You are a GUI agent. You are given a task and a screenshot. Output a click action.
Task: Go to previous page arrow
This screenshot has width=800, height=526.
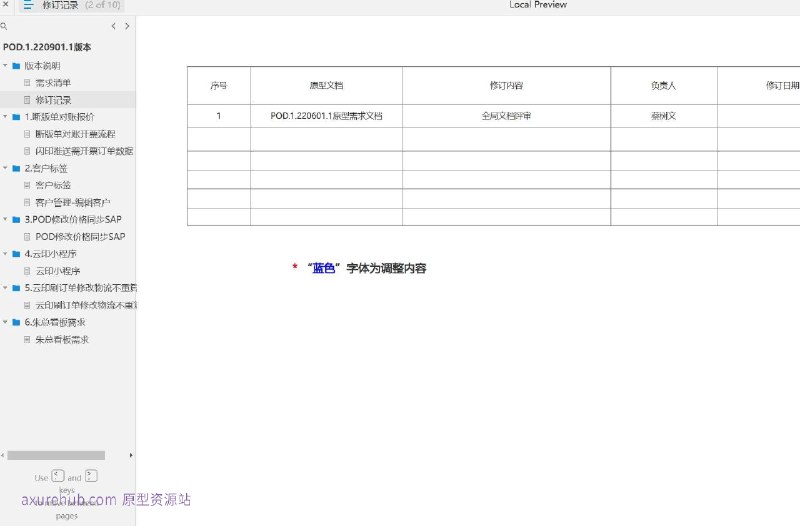[113, 26]
